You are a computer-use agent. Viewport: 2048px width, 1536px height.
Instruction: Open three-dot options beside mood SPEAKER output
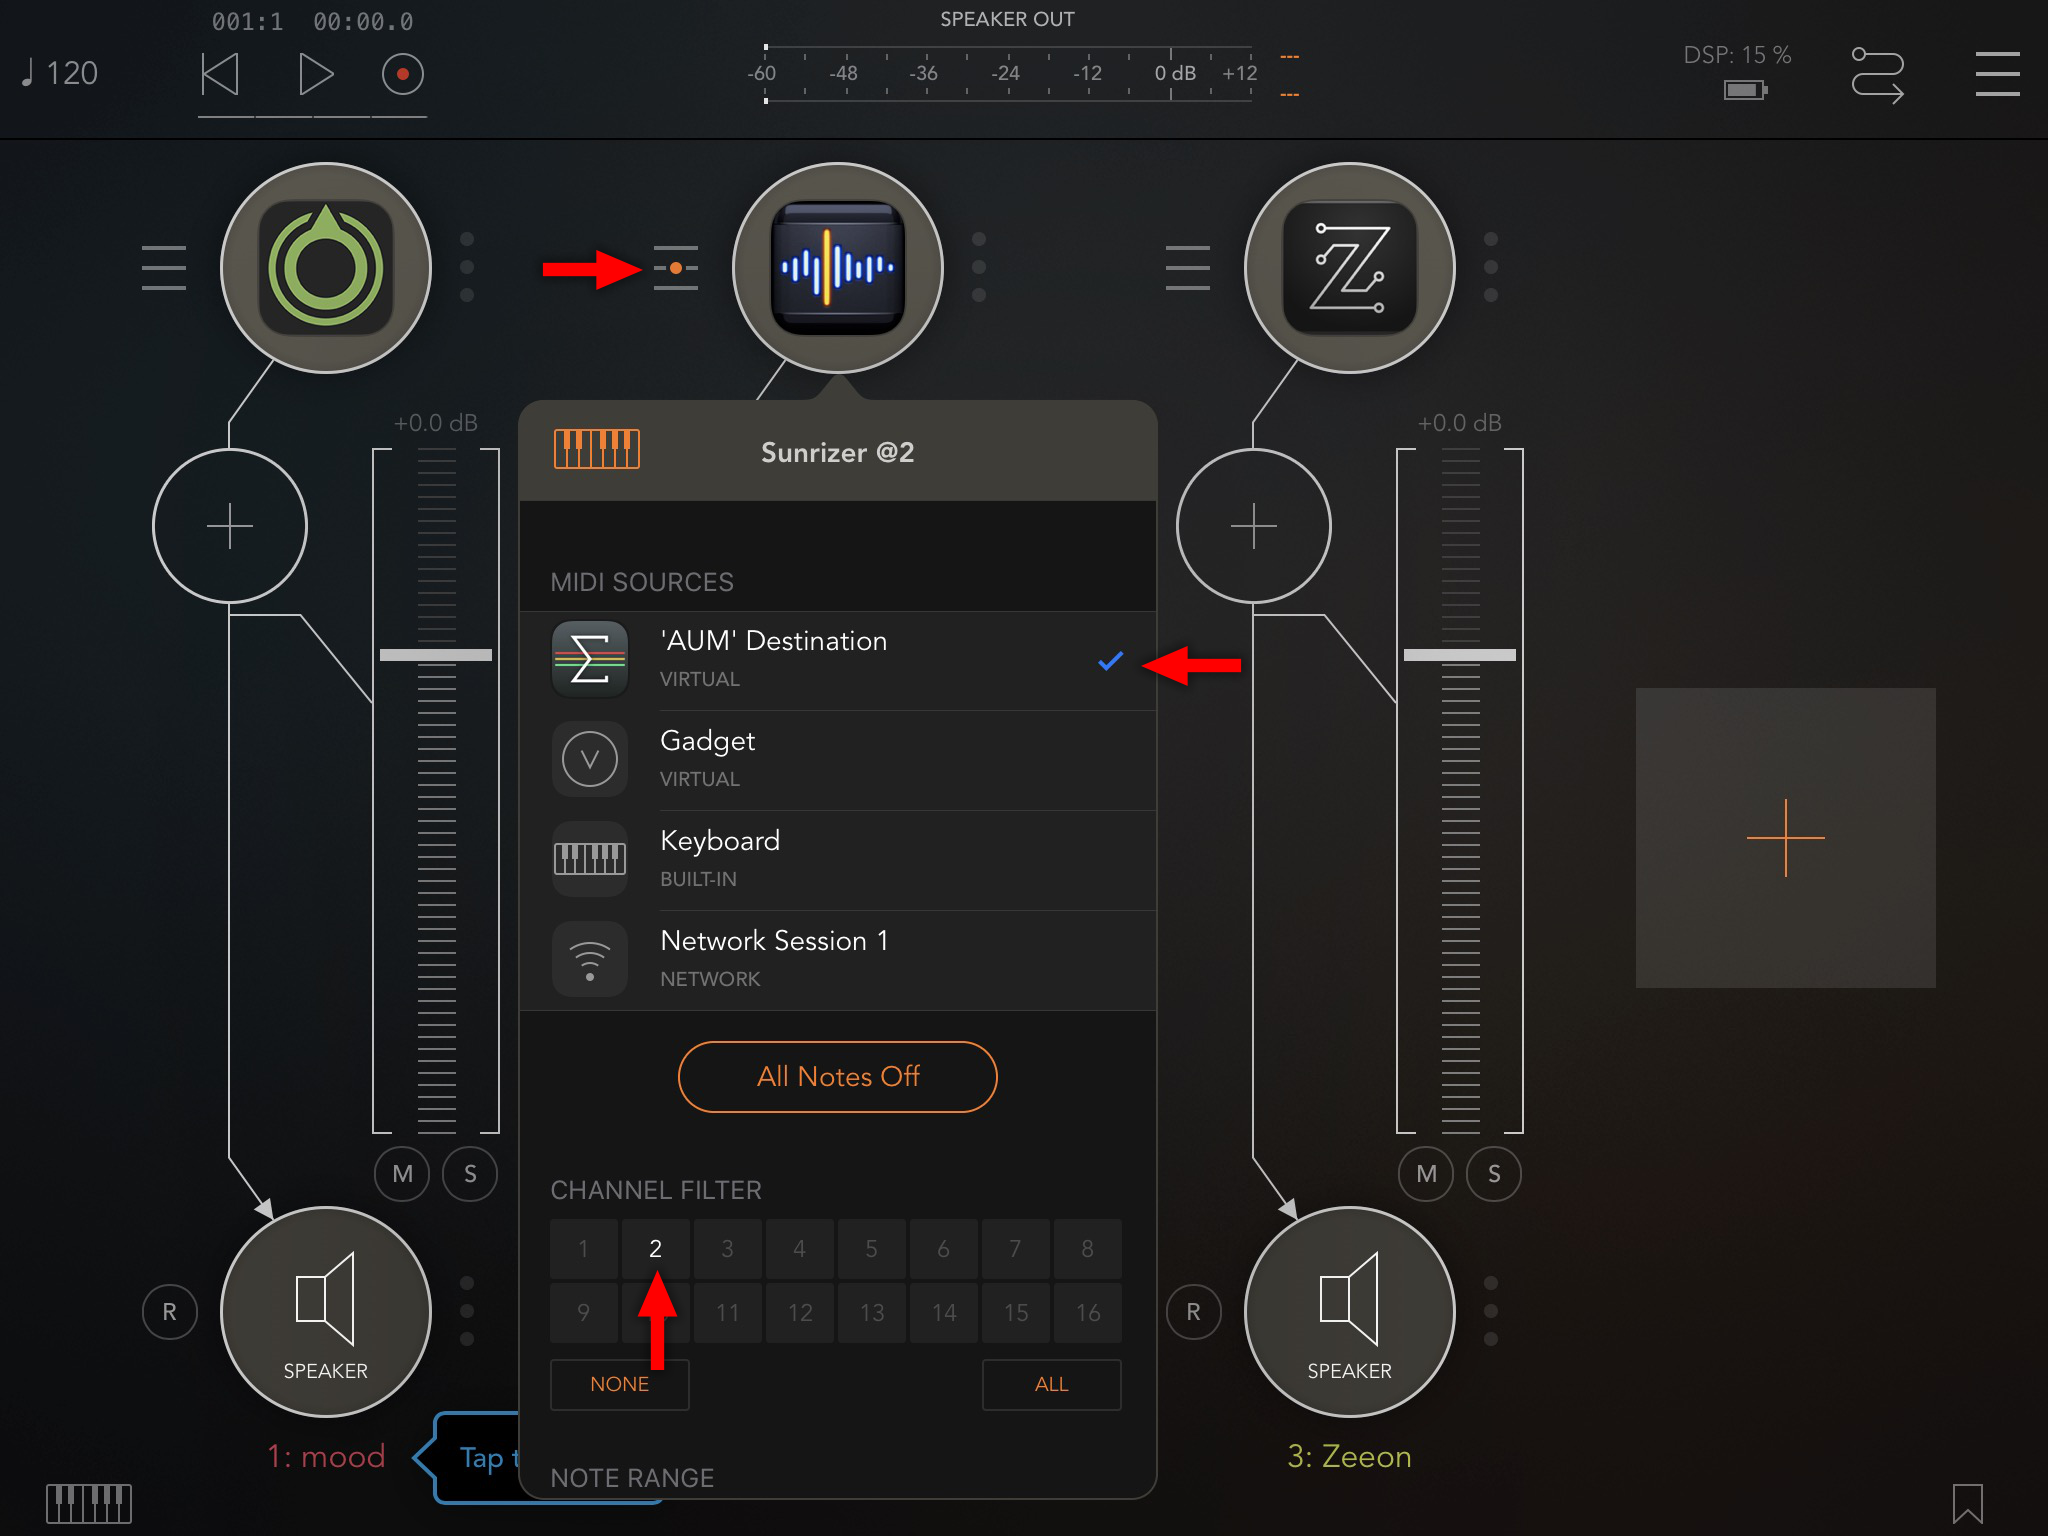467,1311
